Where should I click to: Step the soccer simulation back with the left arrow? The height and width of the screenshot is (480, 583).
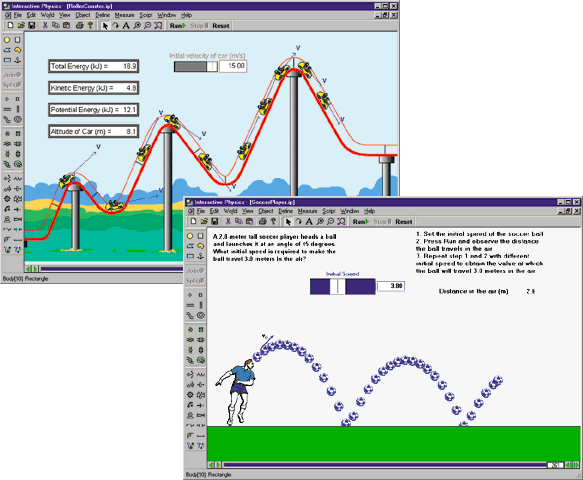coord(211,465)
